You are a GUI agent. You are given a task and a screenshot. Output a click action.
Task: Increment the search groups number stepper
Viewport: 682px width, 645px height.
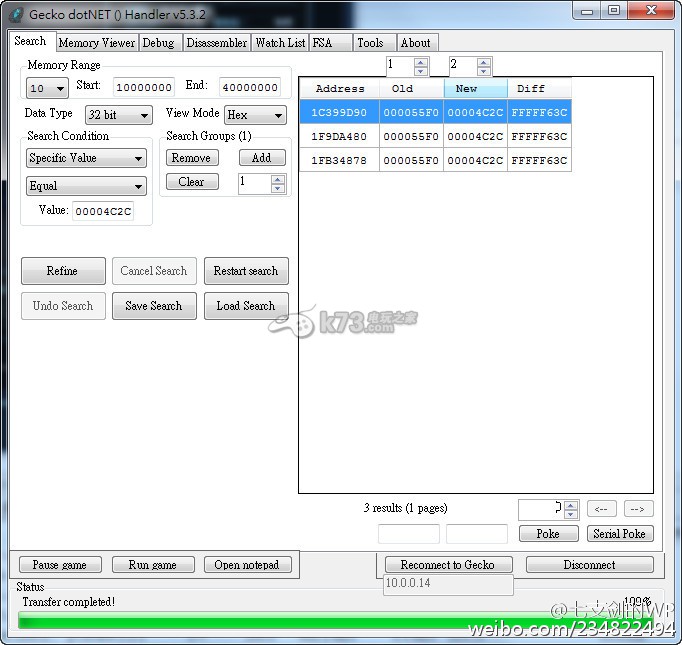coord(278,179)
